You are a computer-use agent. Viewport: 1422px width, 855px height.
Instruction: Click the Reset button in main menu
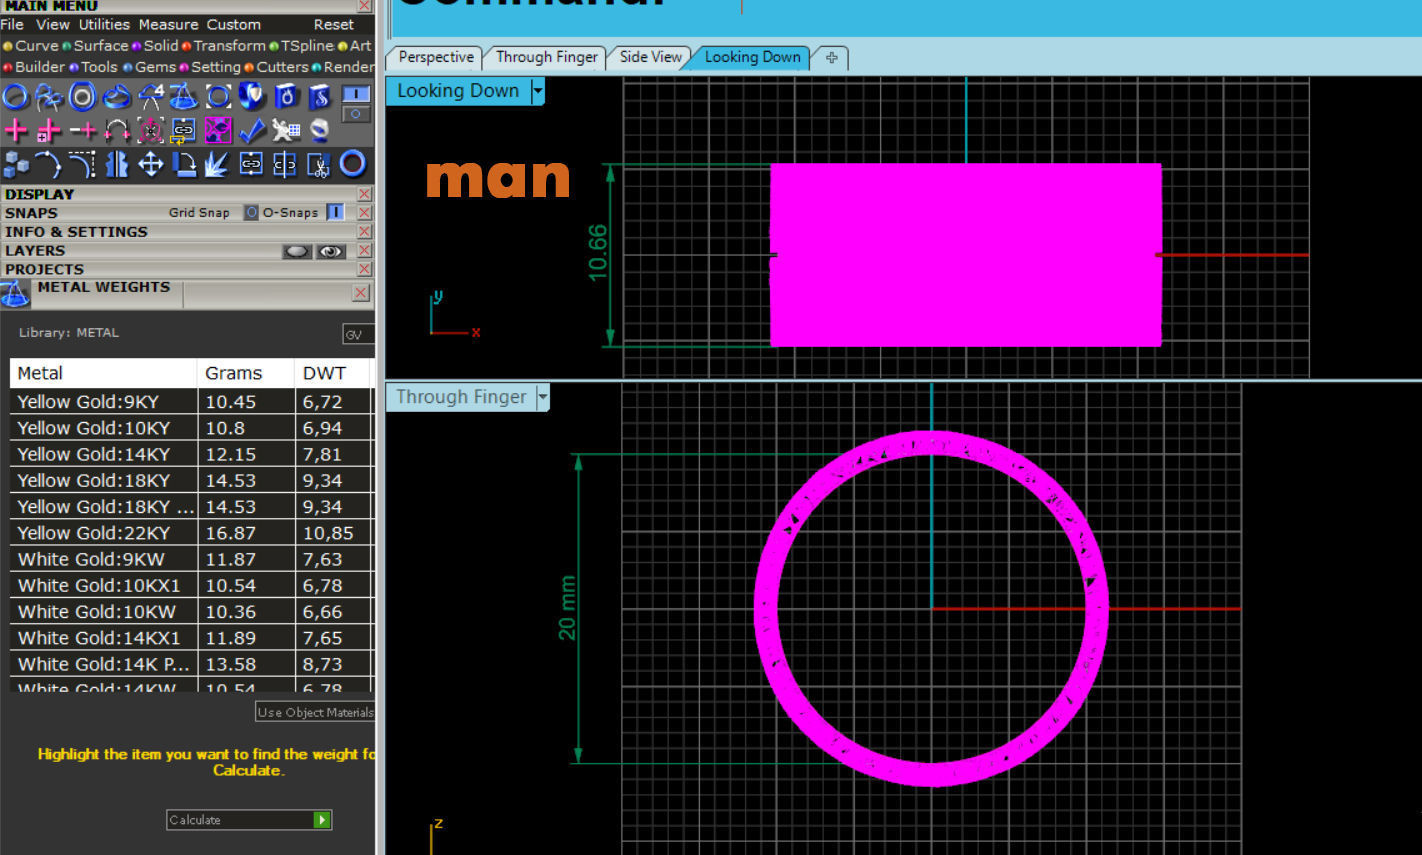pyautogui.click(x=334, y=24)
